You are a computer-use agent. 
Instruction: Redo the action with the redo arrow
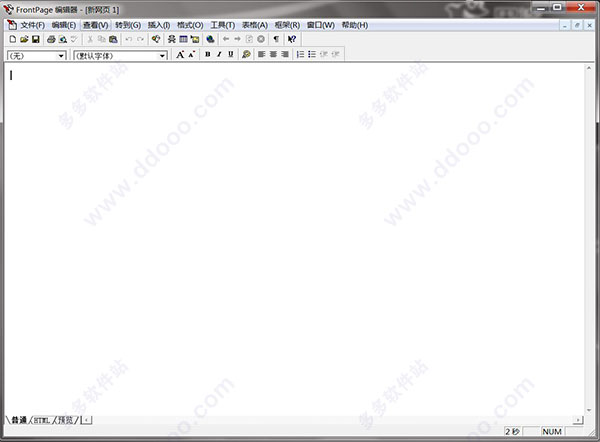(140, 39)
